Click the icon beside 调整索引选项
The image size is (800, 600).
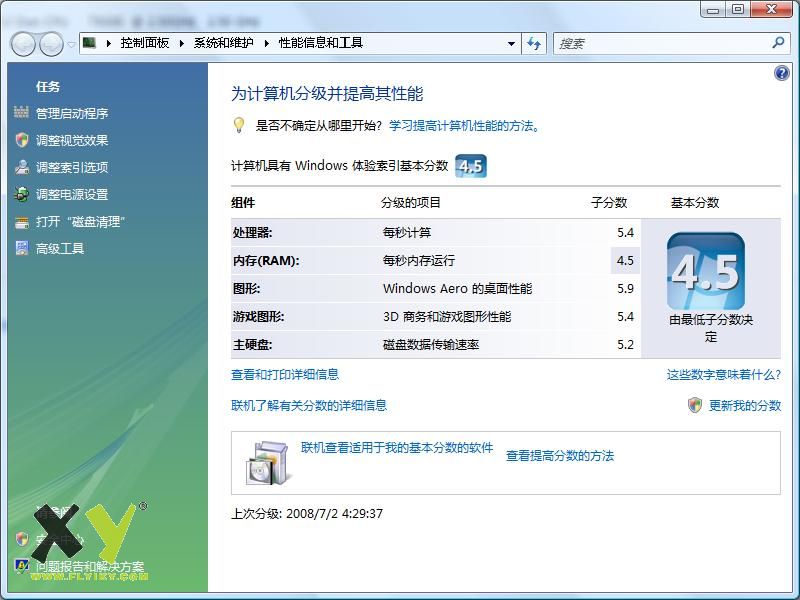[x=22, y=167]
